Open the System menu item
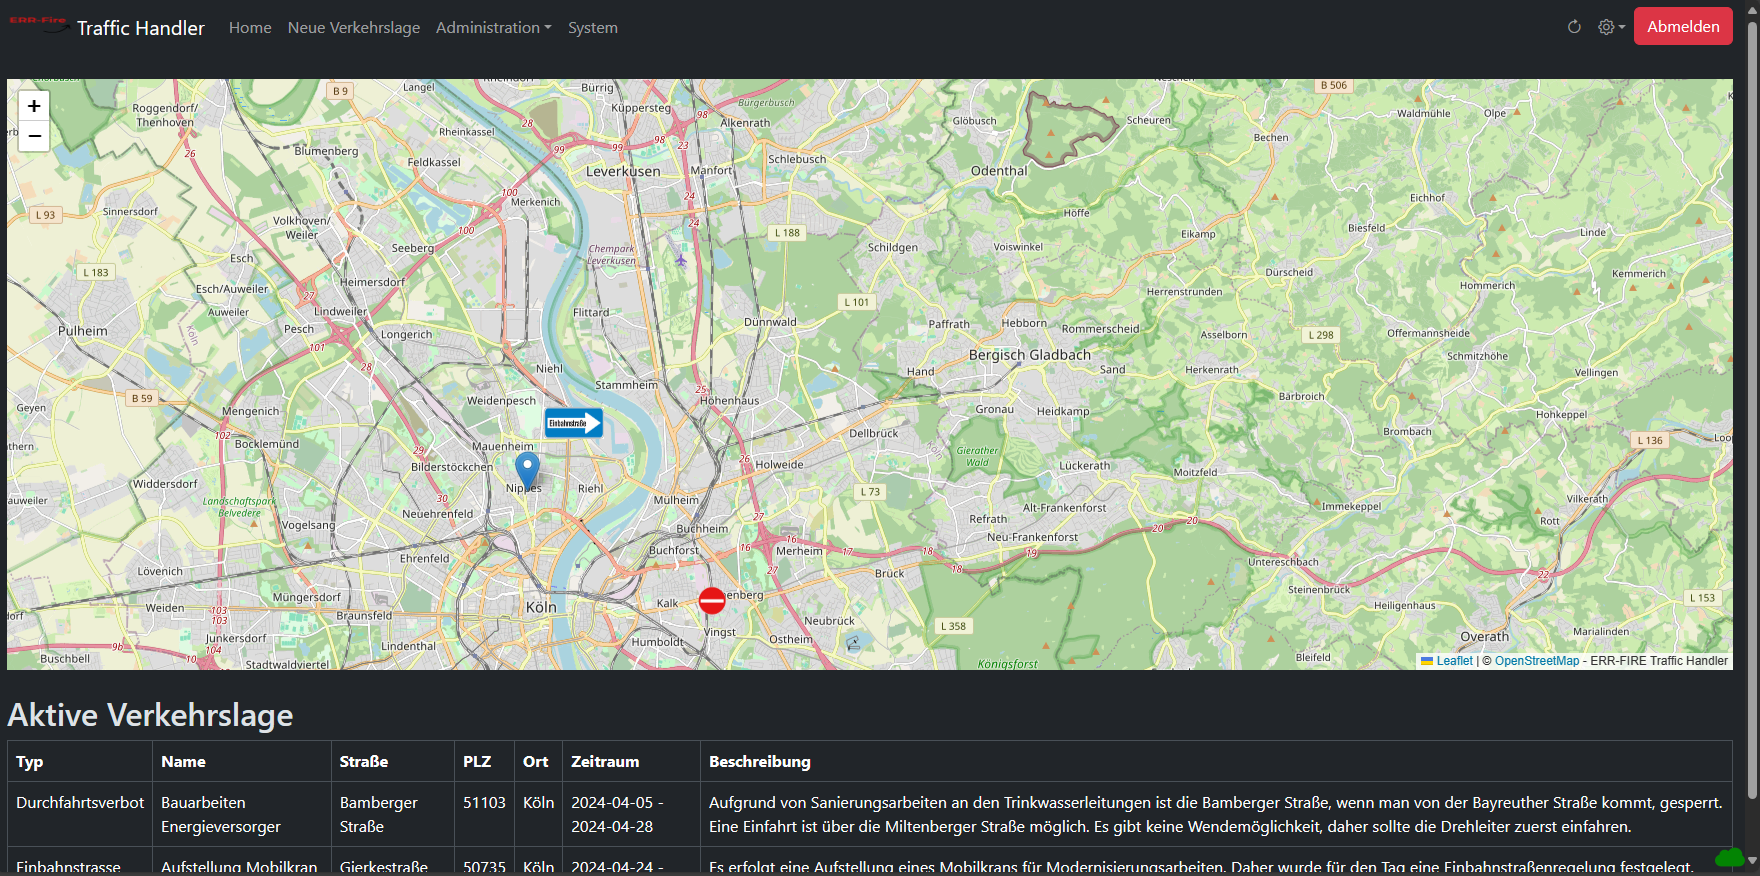 593,28
